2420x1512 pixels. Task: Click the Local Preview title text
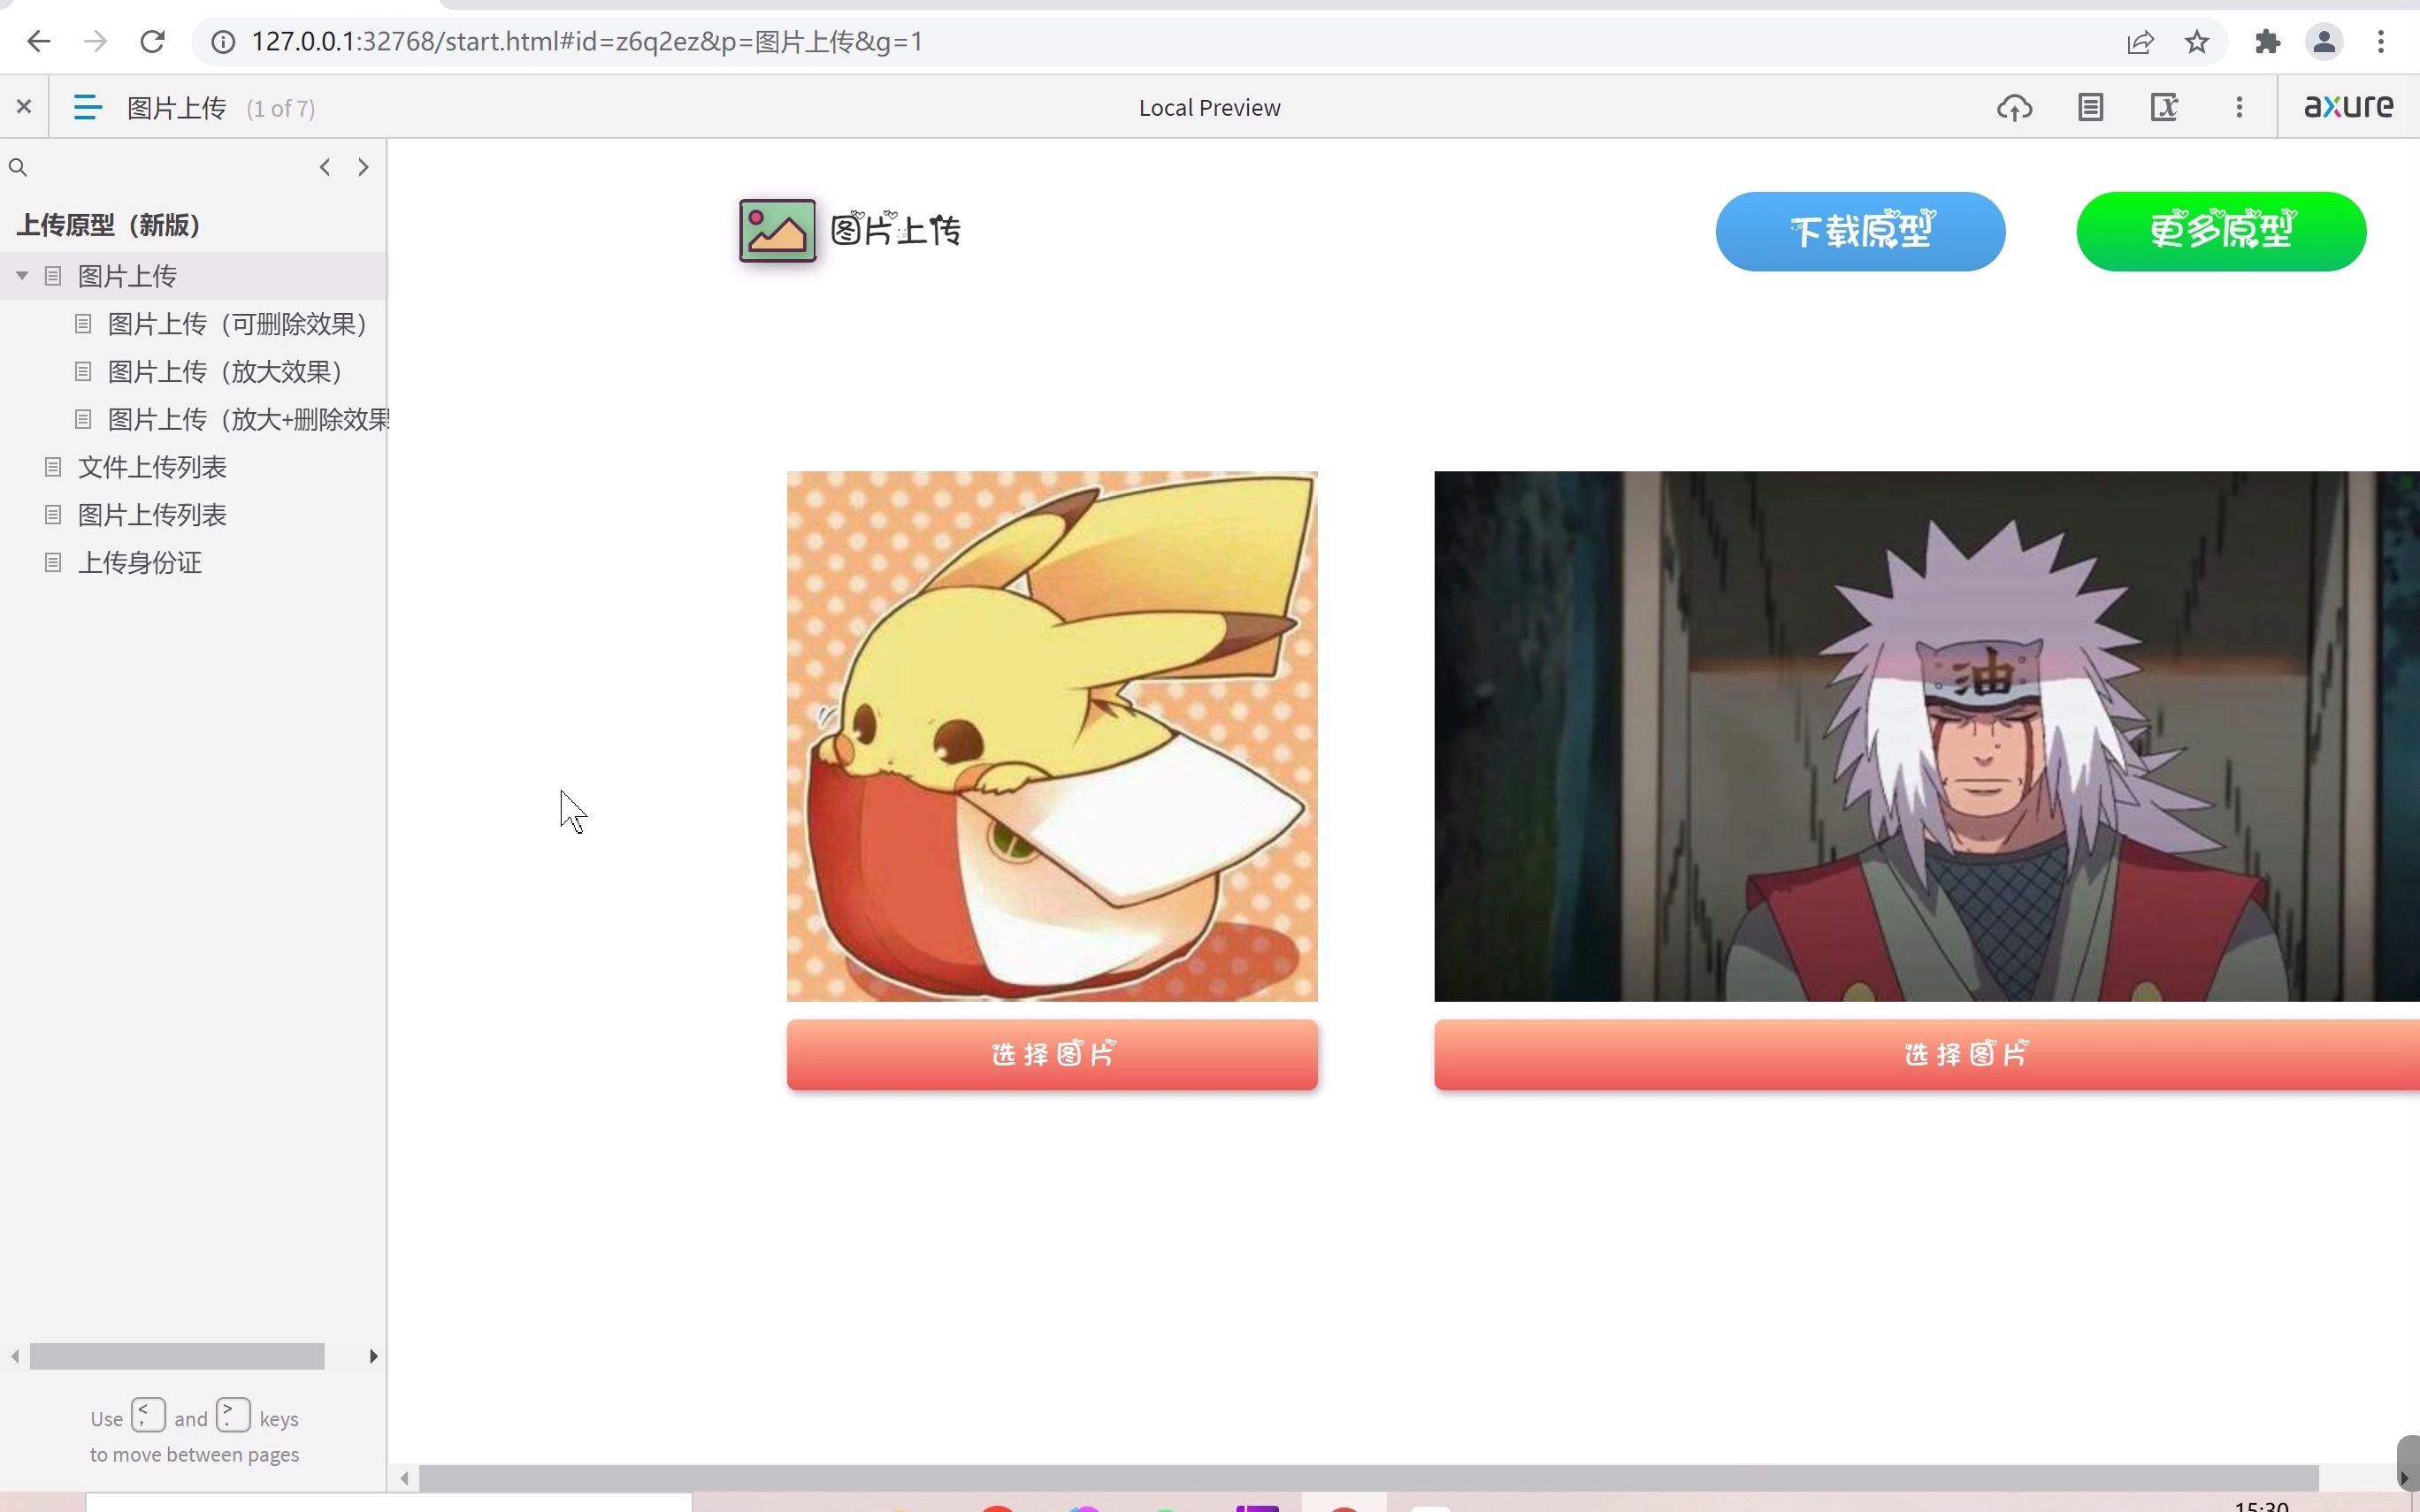(x=1209, y=108)
